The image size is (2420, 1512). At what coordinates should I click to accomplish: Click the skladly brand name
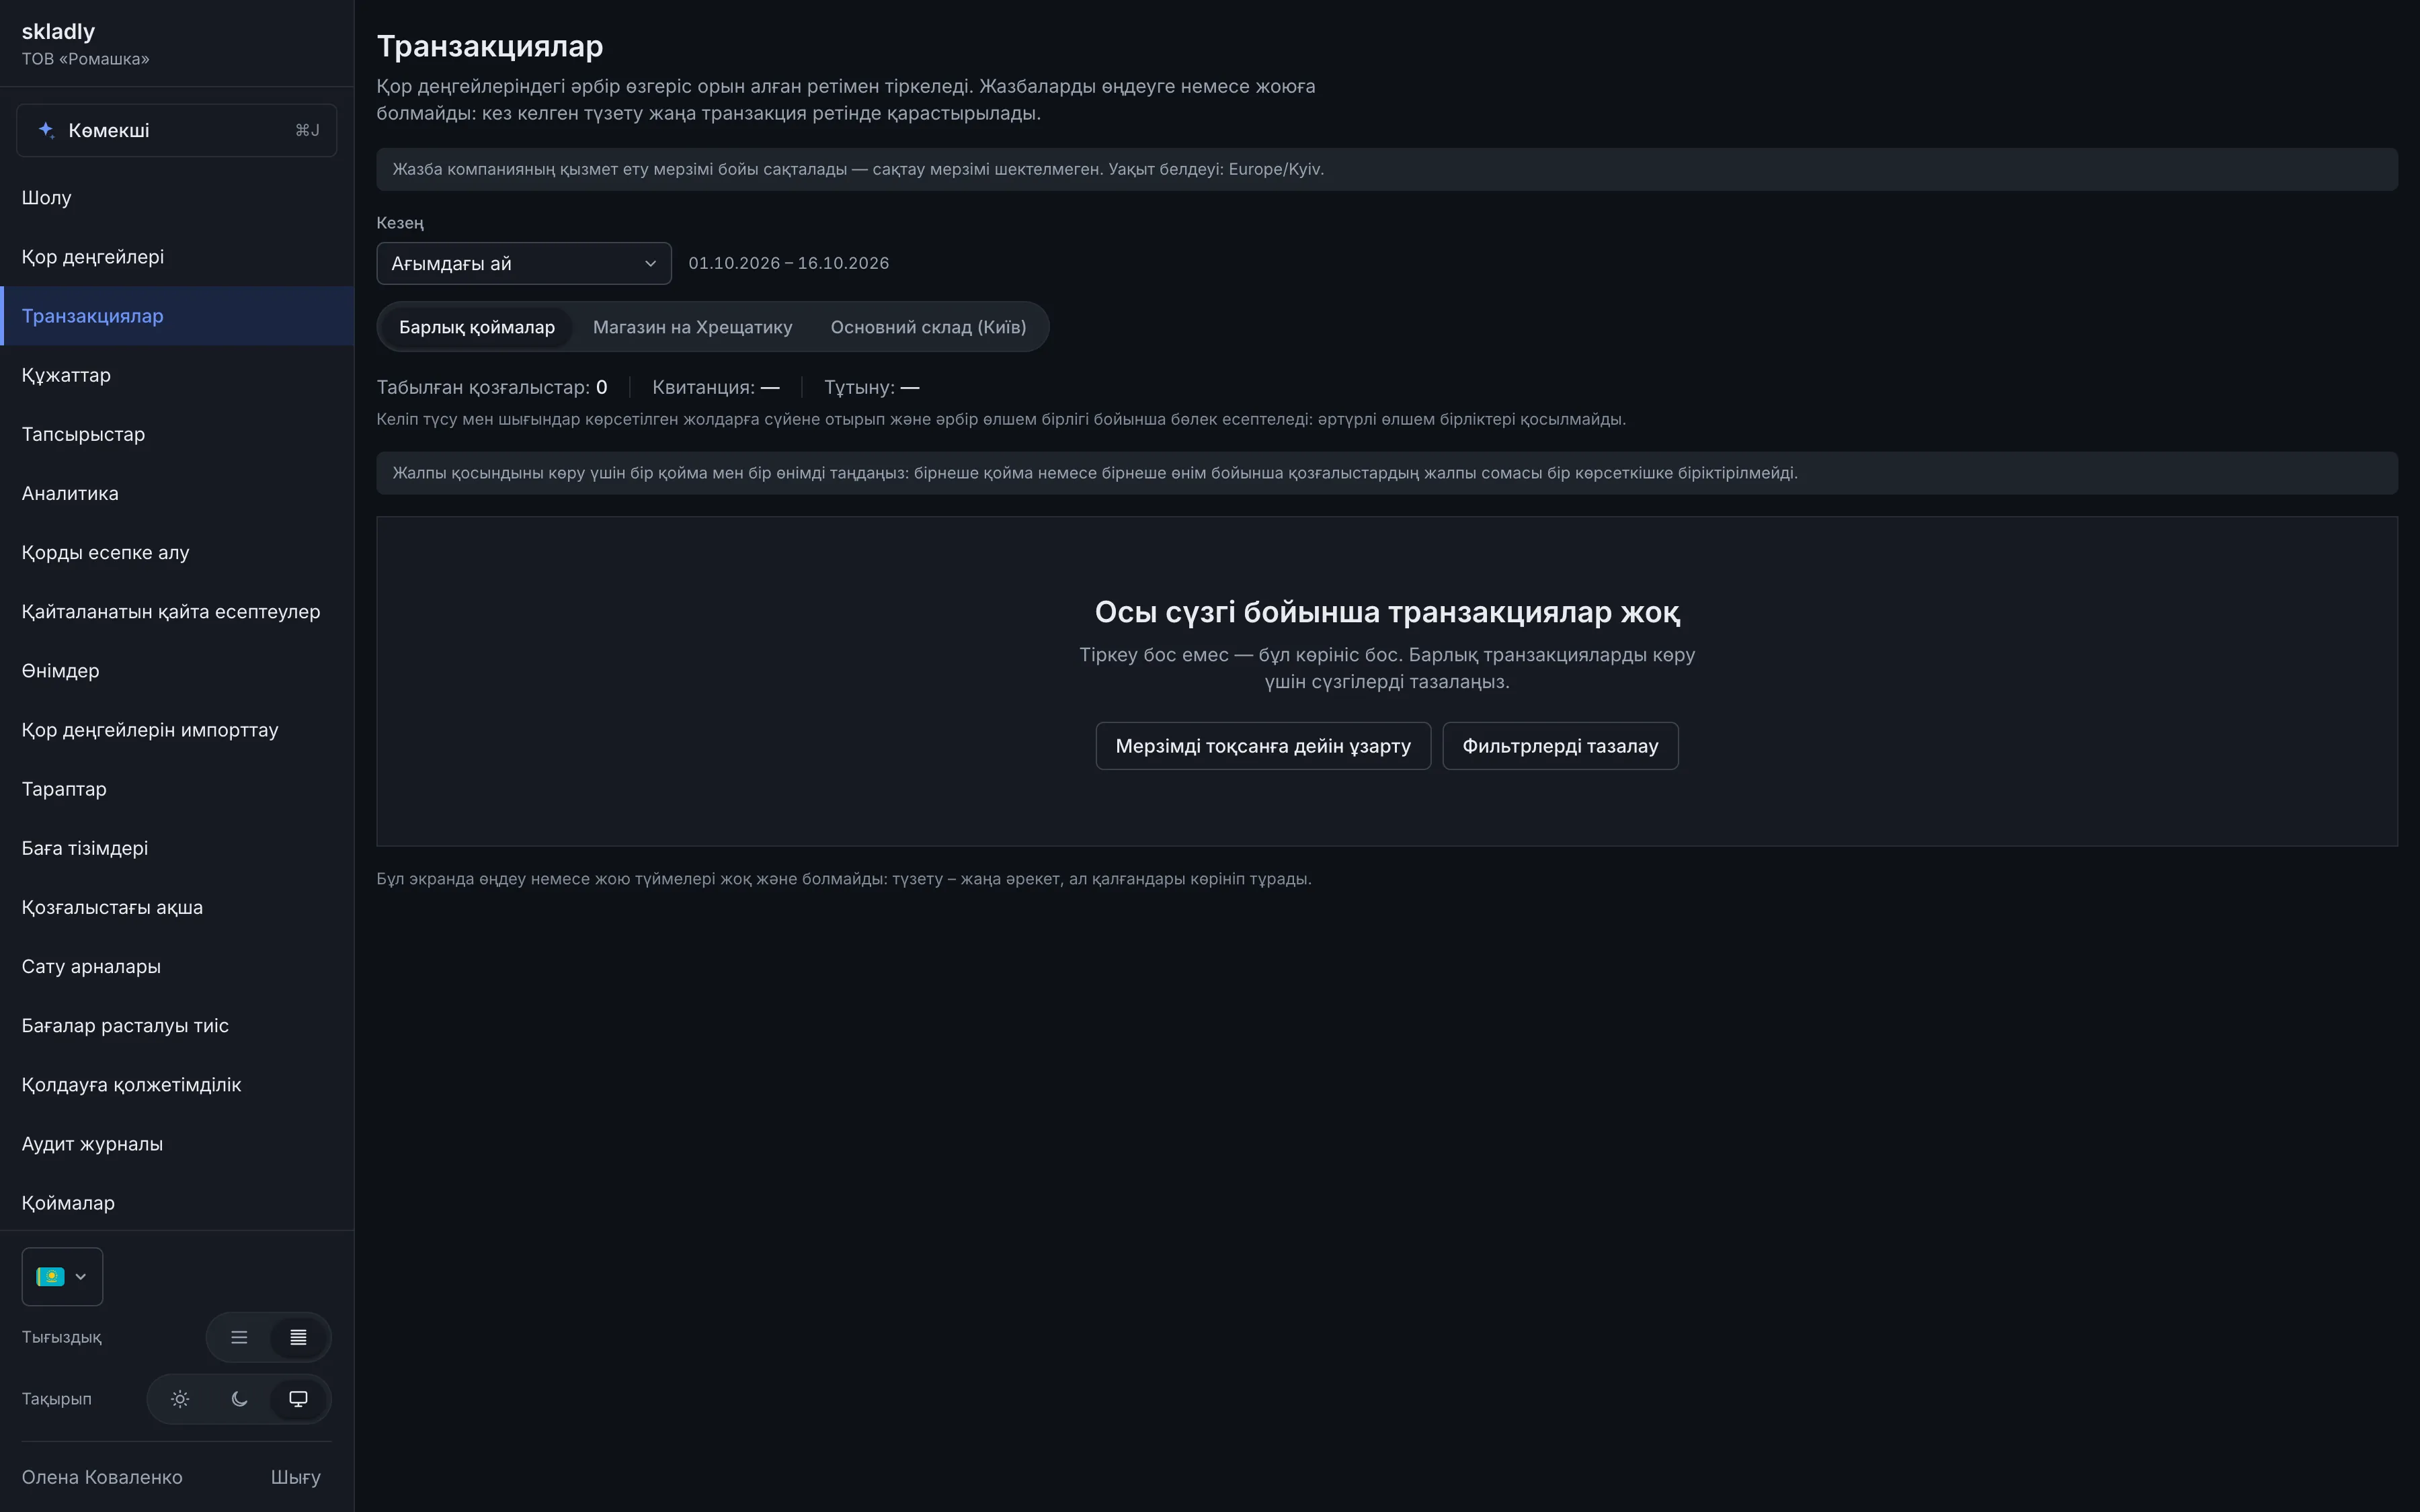click(58, 31)
